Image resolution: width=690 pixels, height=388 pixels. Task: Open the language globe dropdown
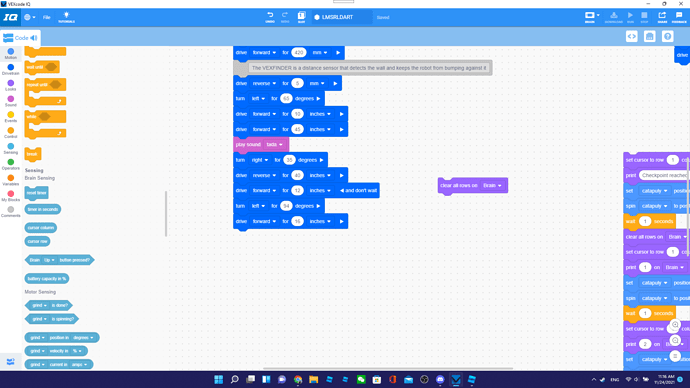tap(29, 17)
